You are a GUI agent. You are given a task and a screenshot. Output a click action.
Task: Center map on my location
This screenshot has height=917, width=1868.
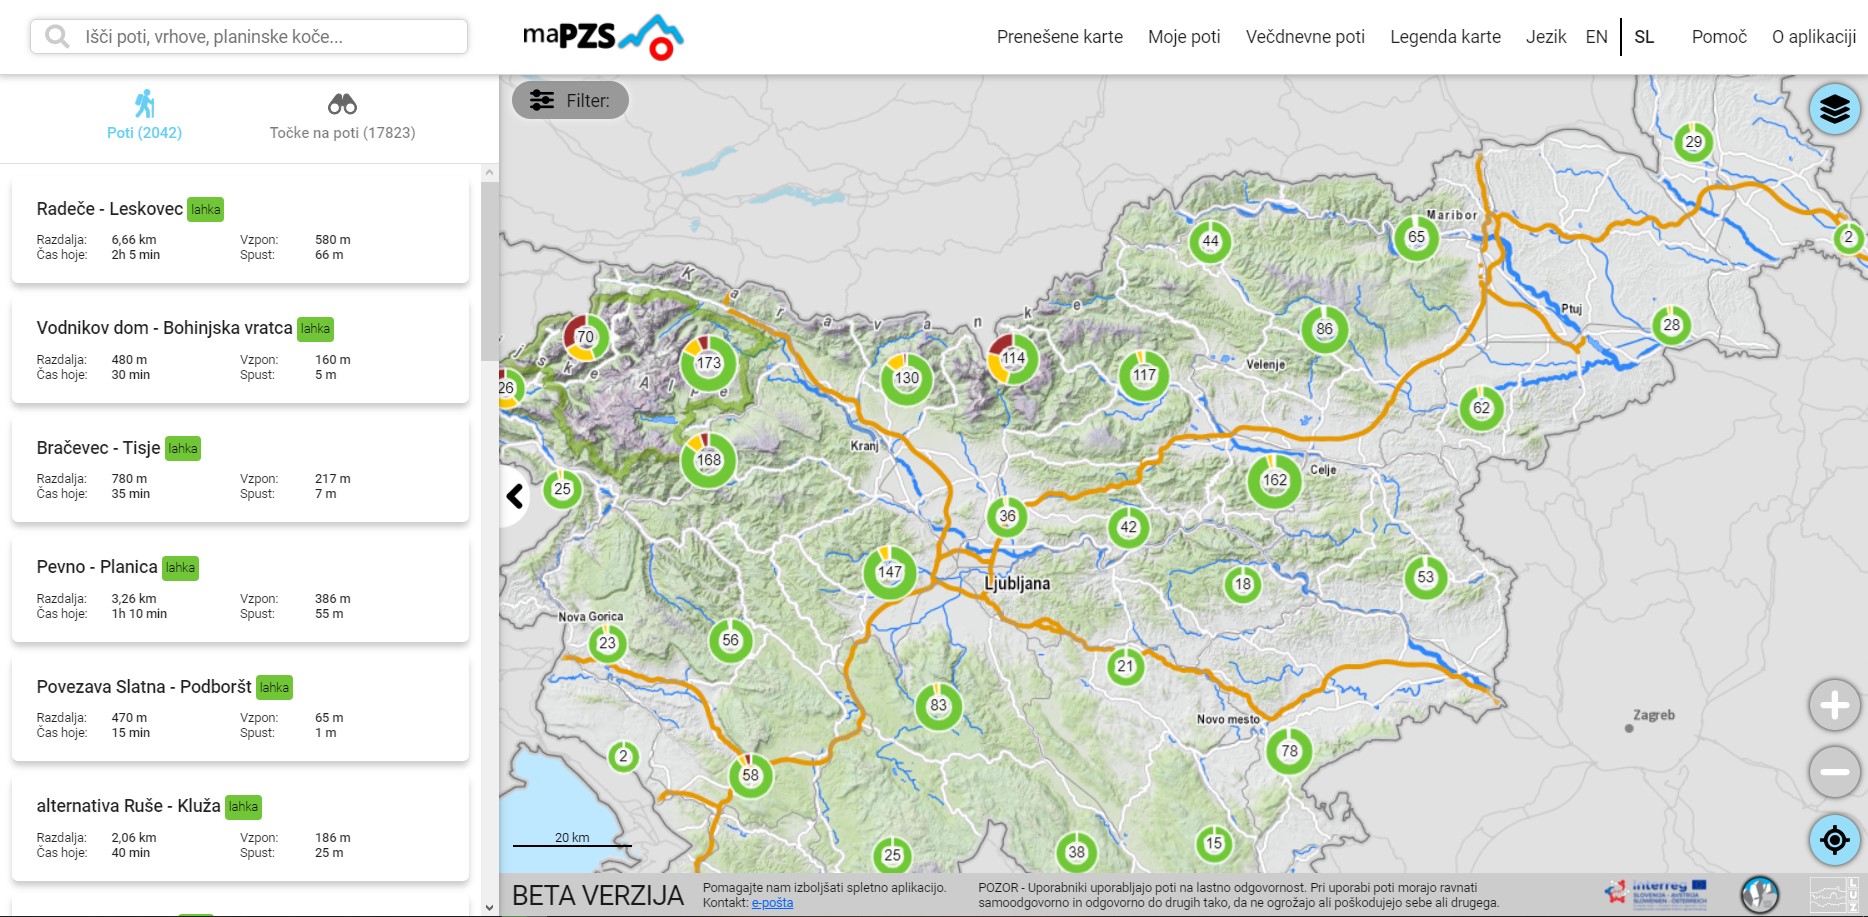point(1834,839)
